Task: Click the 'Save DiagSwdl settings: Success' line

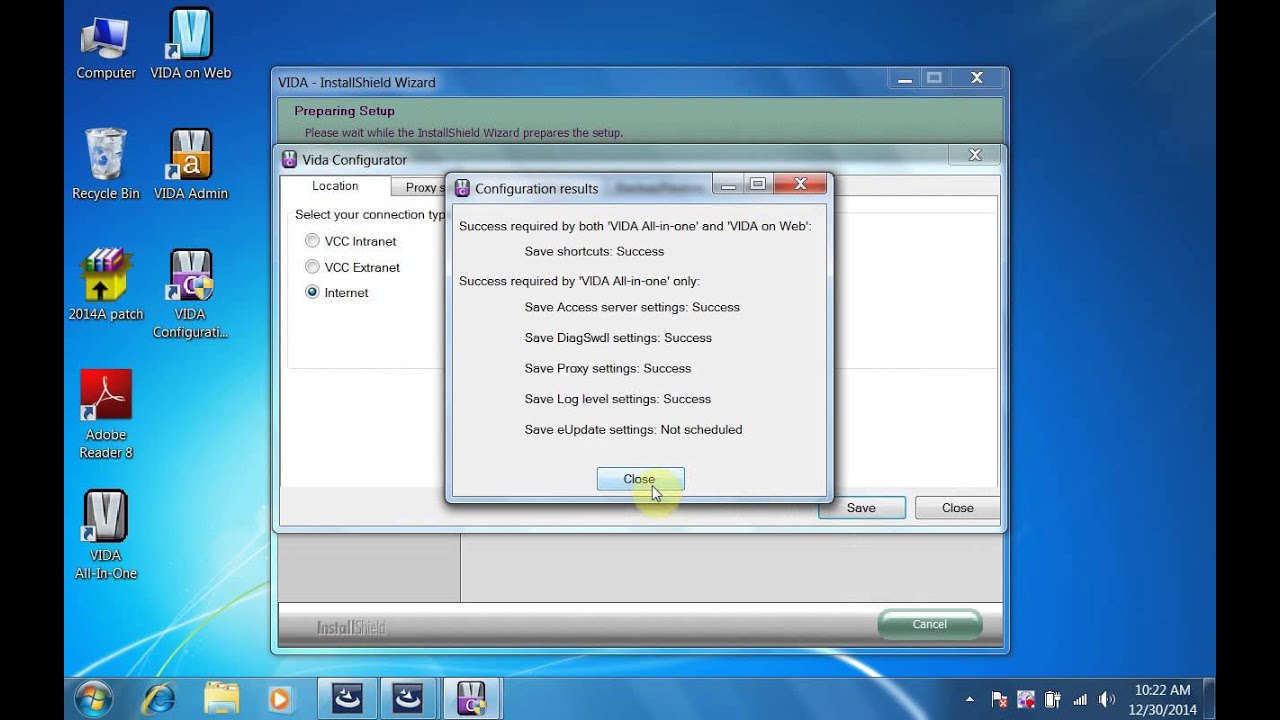Action: pyautogui.click(x=618, y=338)
